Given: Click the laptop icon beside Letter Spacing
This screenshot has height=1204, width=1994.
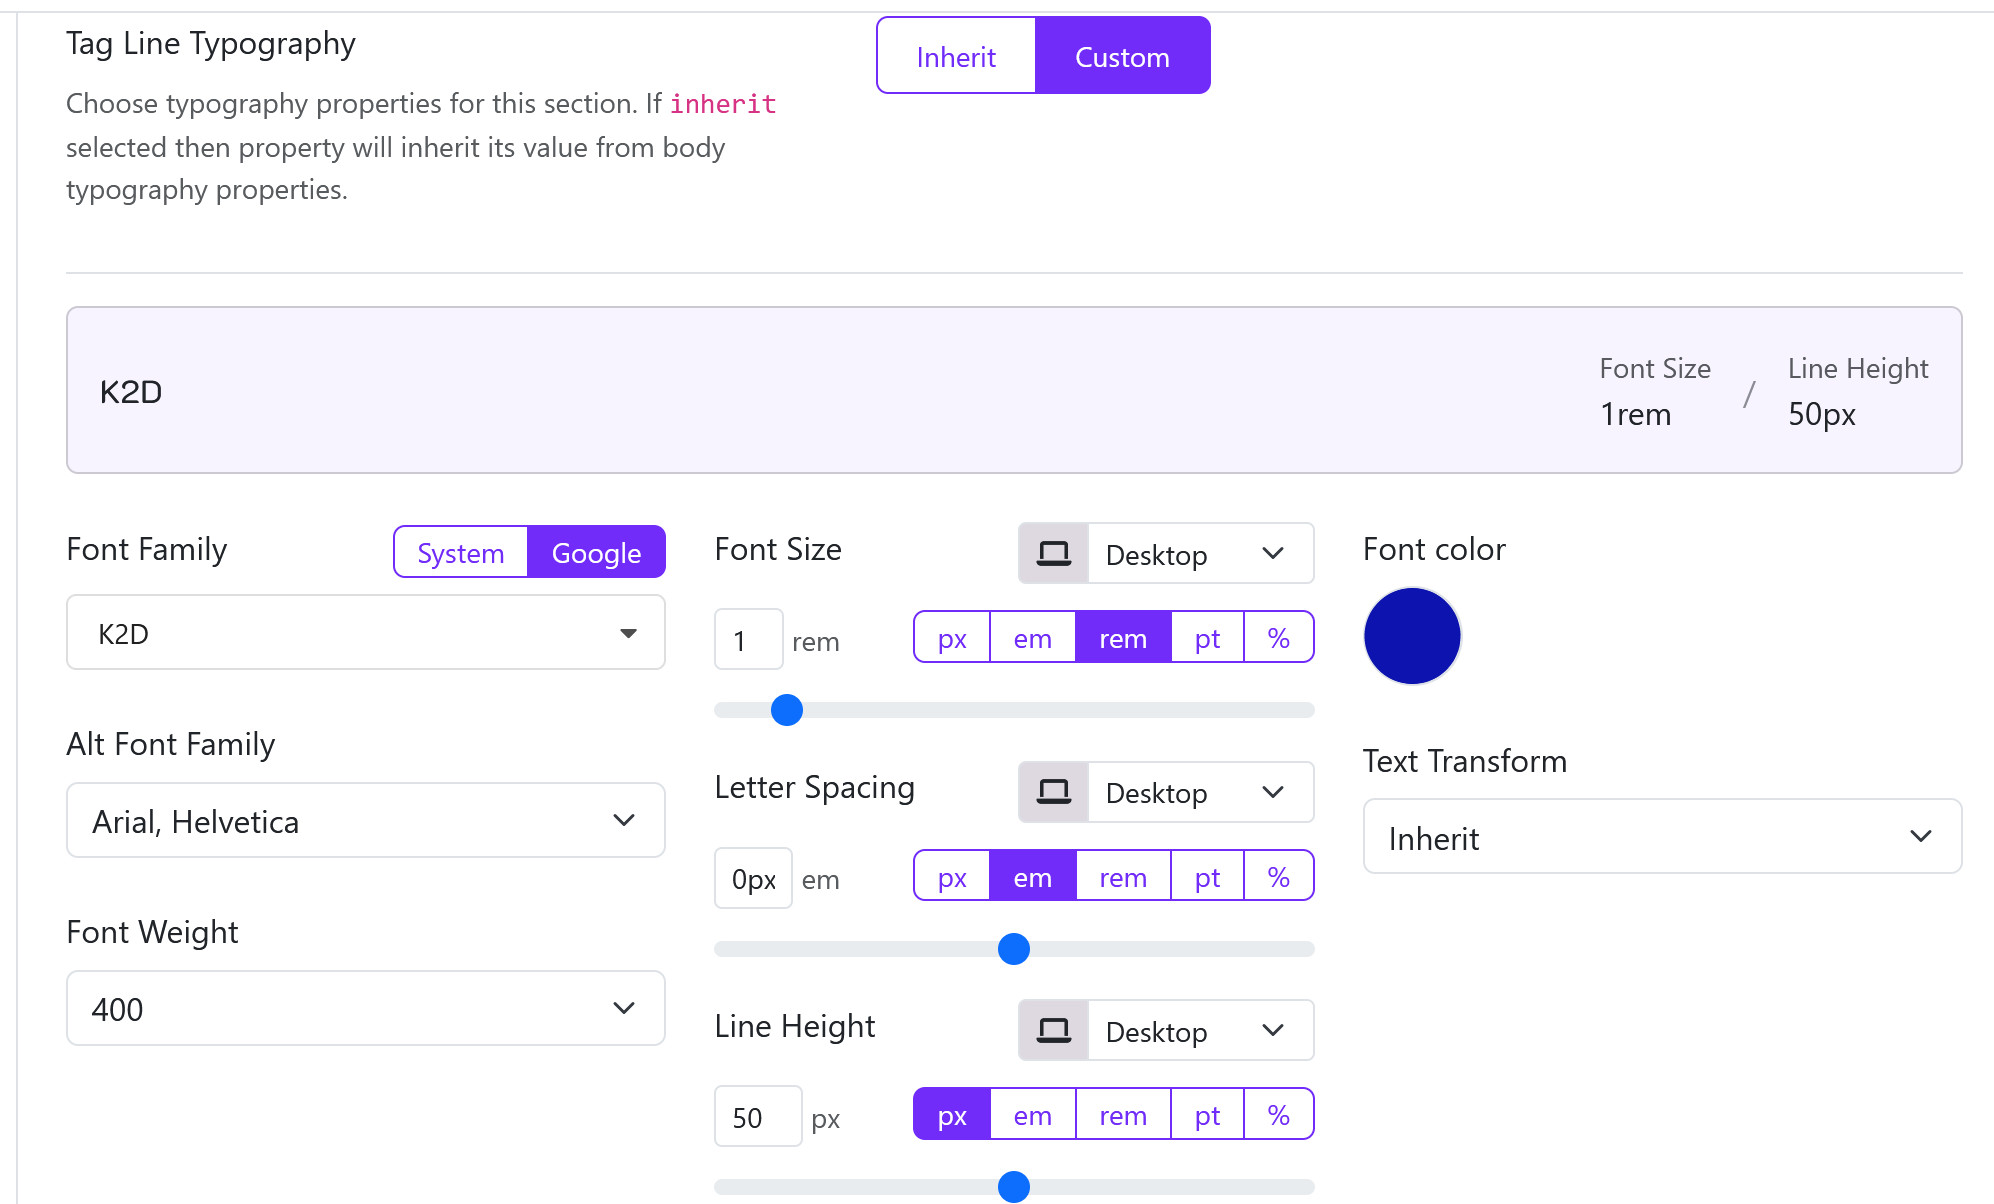Looking at the screenshot, I should [x=1052, y=791].
